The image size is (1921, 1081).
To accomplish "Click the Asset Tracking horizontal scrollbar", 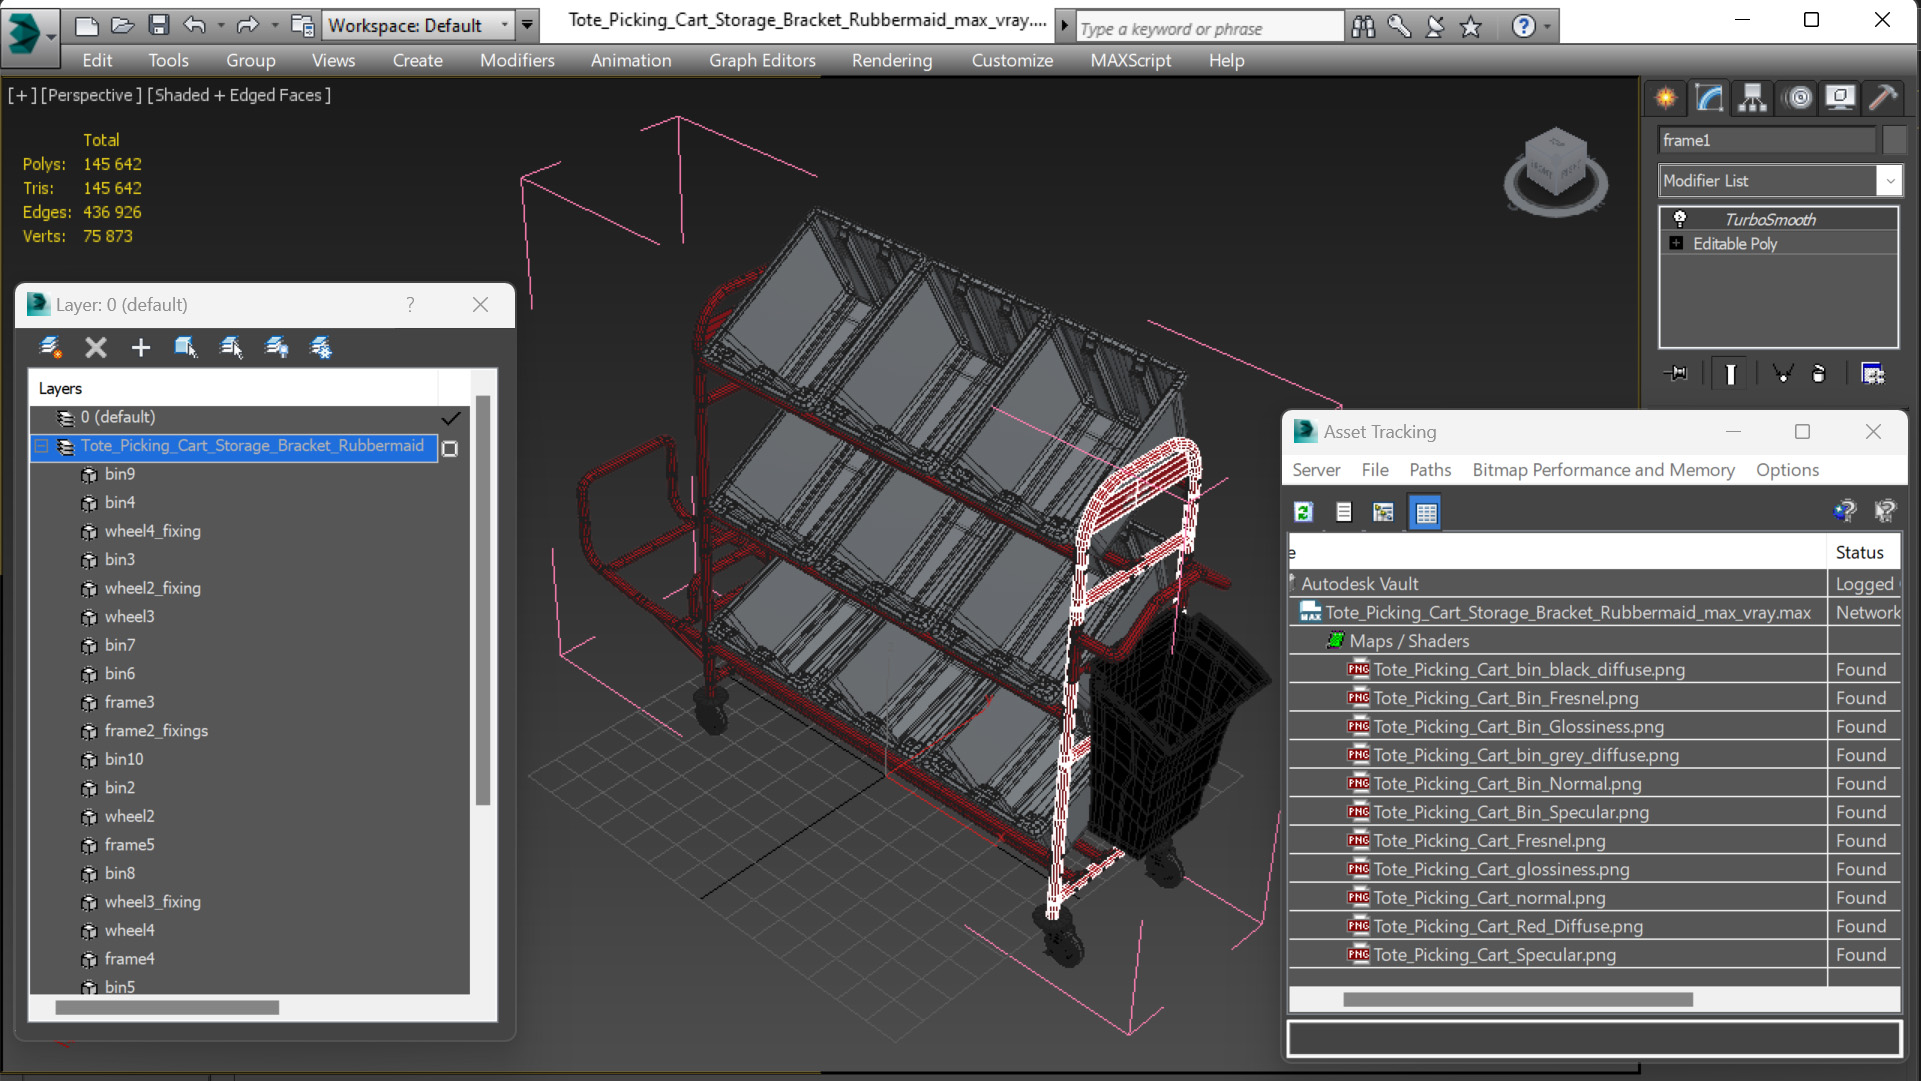I will point(1517,999).
